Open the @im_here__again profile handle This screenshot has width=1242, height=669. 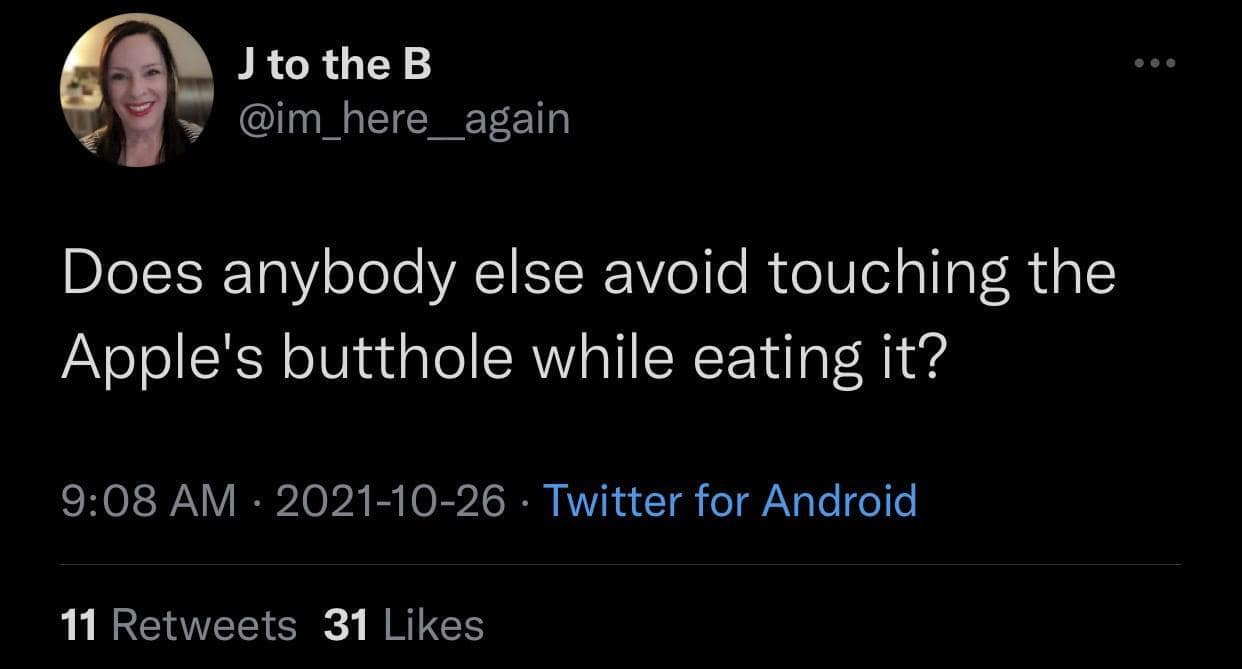click(402, 117)
